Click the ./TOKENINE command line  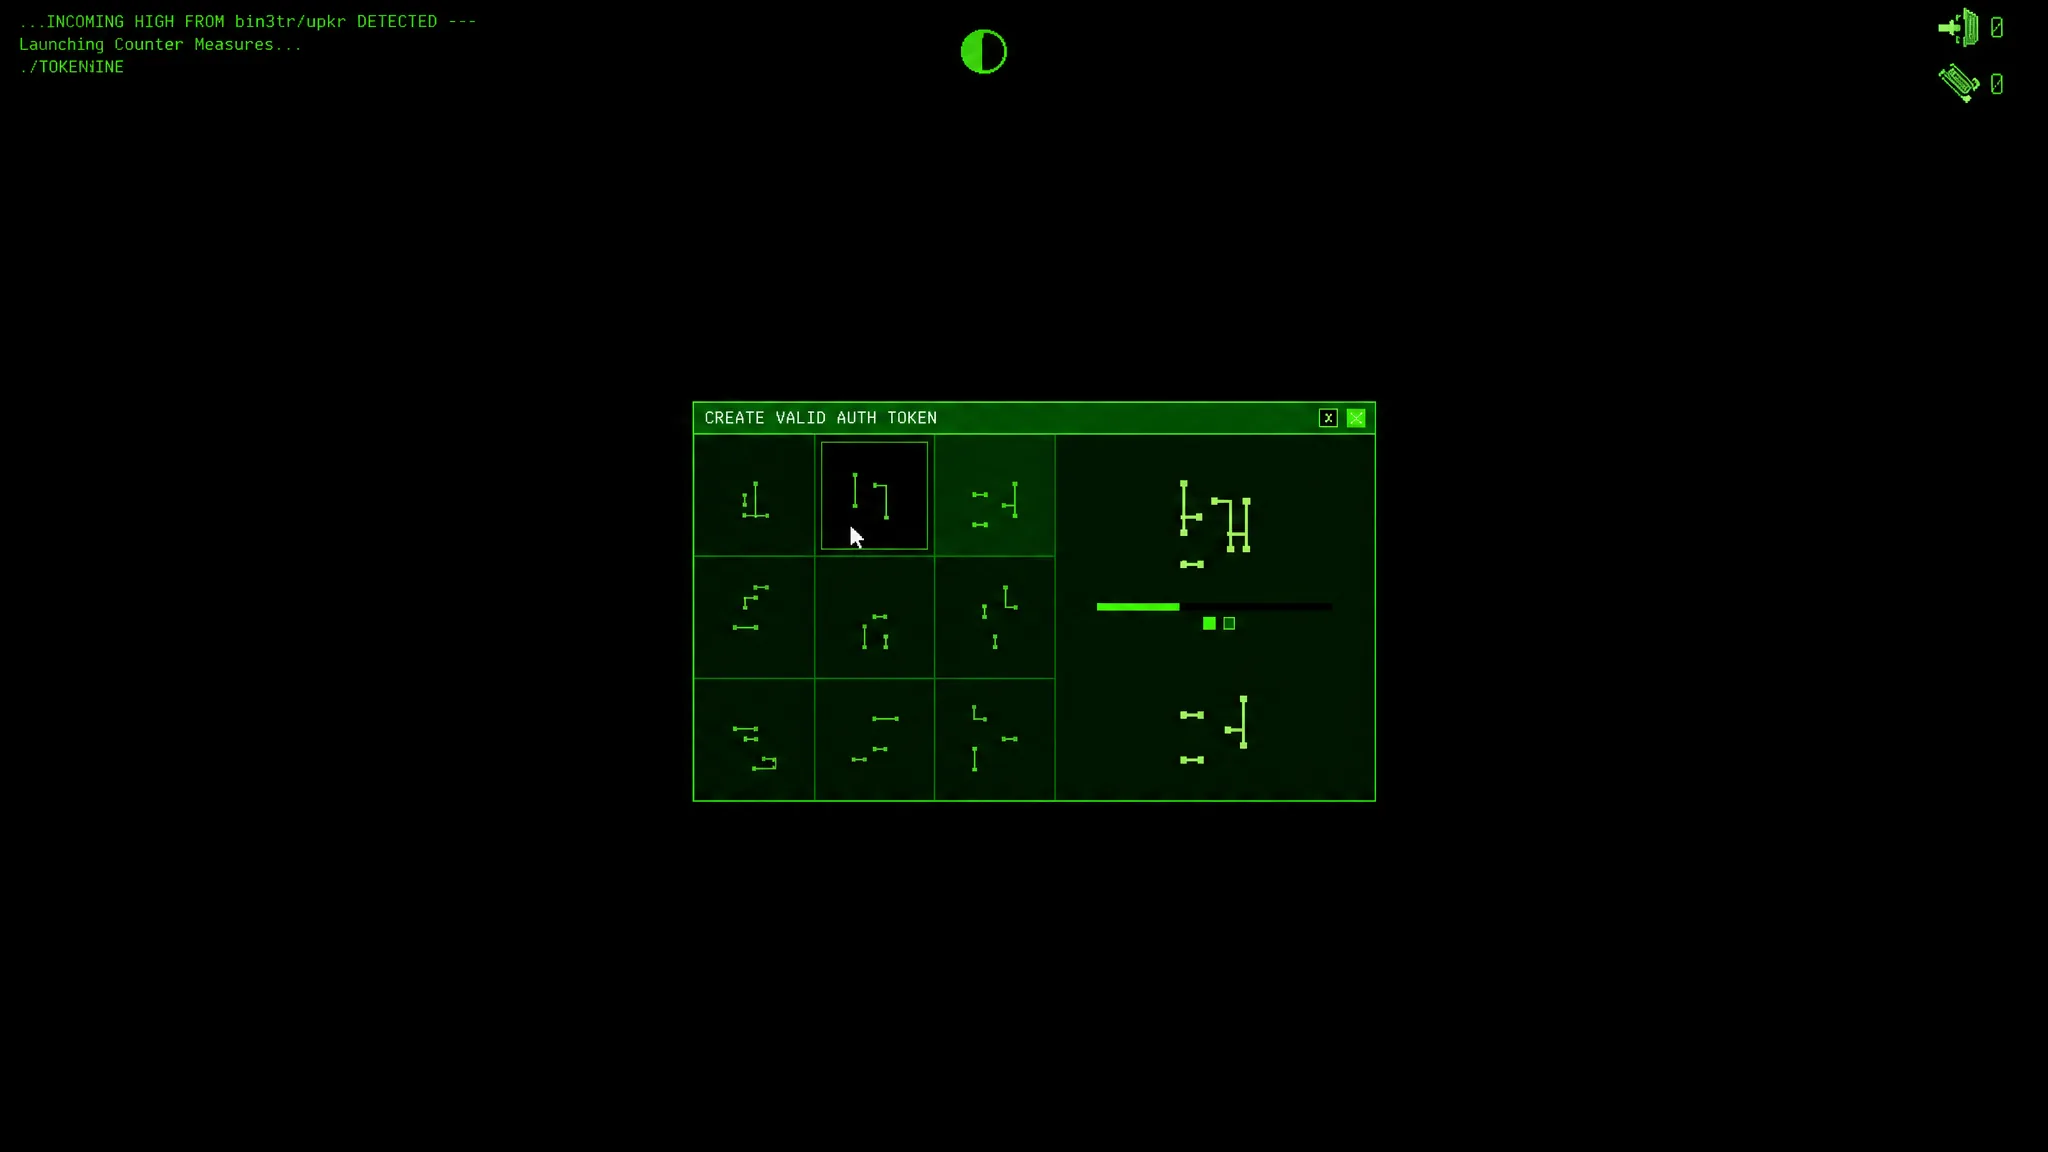click(x=72, y=67)
